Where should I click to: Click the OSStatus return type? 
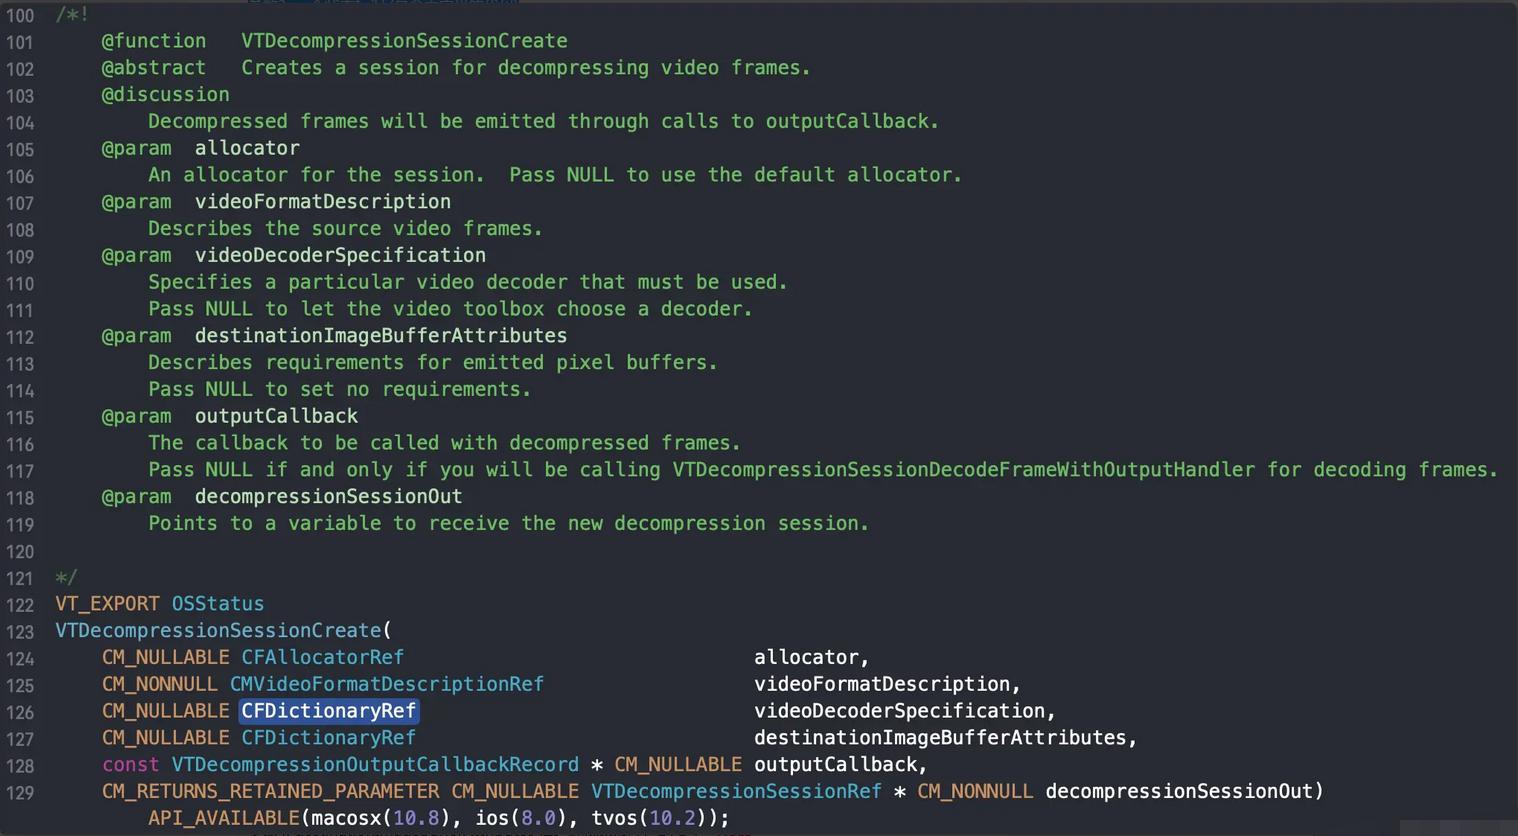218,604
